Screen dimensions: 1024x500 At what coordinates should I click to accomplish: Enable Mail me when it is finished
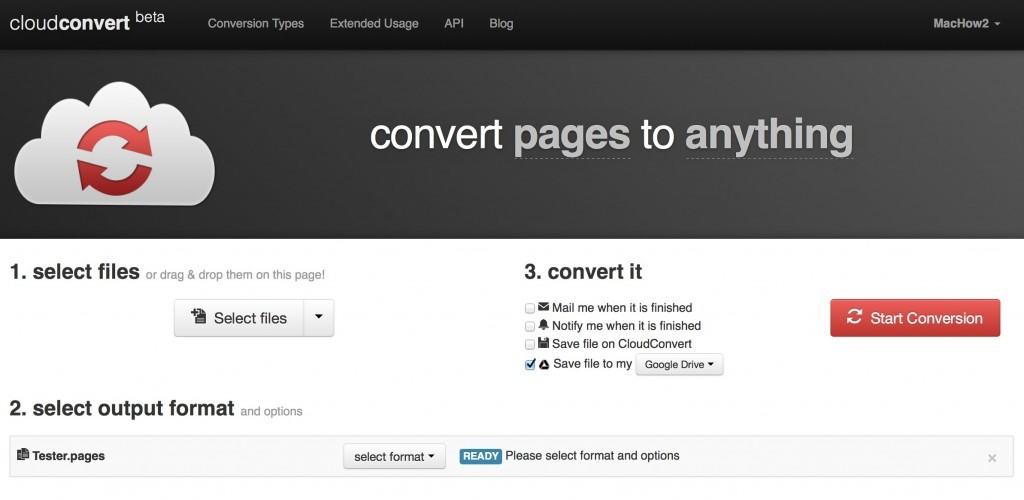530,308
